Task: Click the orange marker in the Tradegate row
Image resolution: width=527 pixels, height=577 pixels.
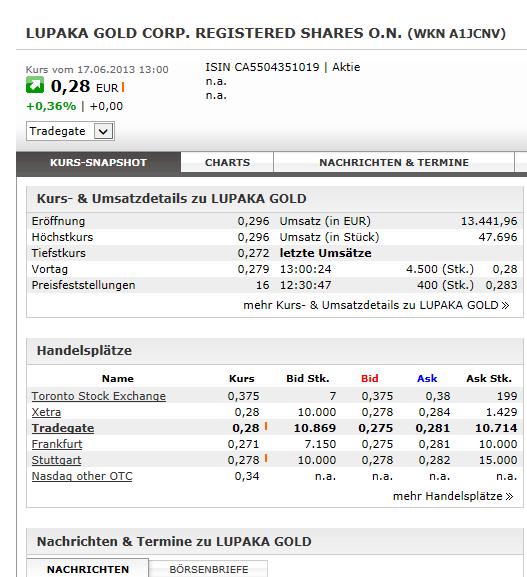Action: [x=266, y=426]
